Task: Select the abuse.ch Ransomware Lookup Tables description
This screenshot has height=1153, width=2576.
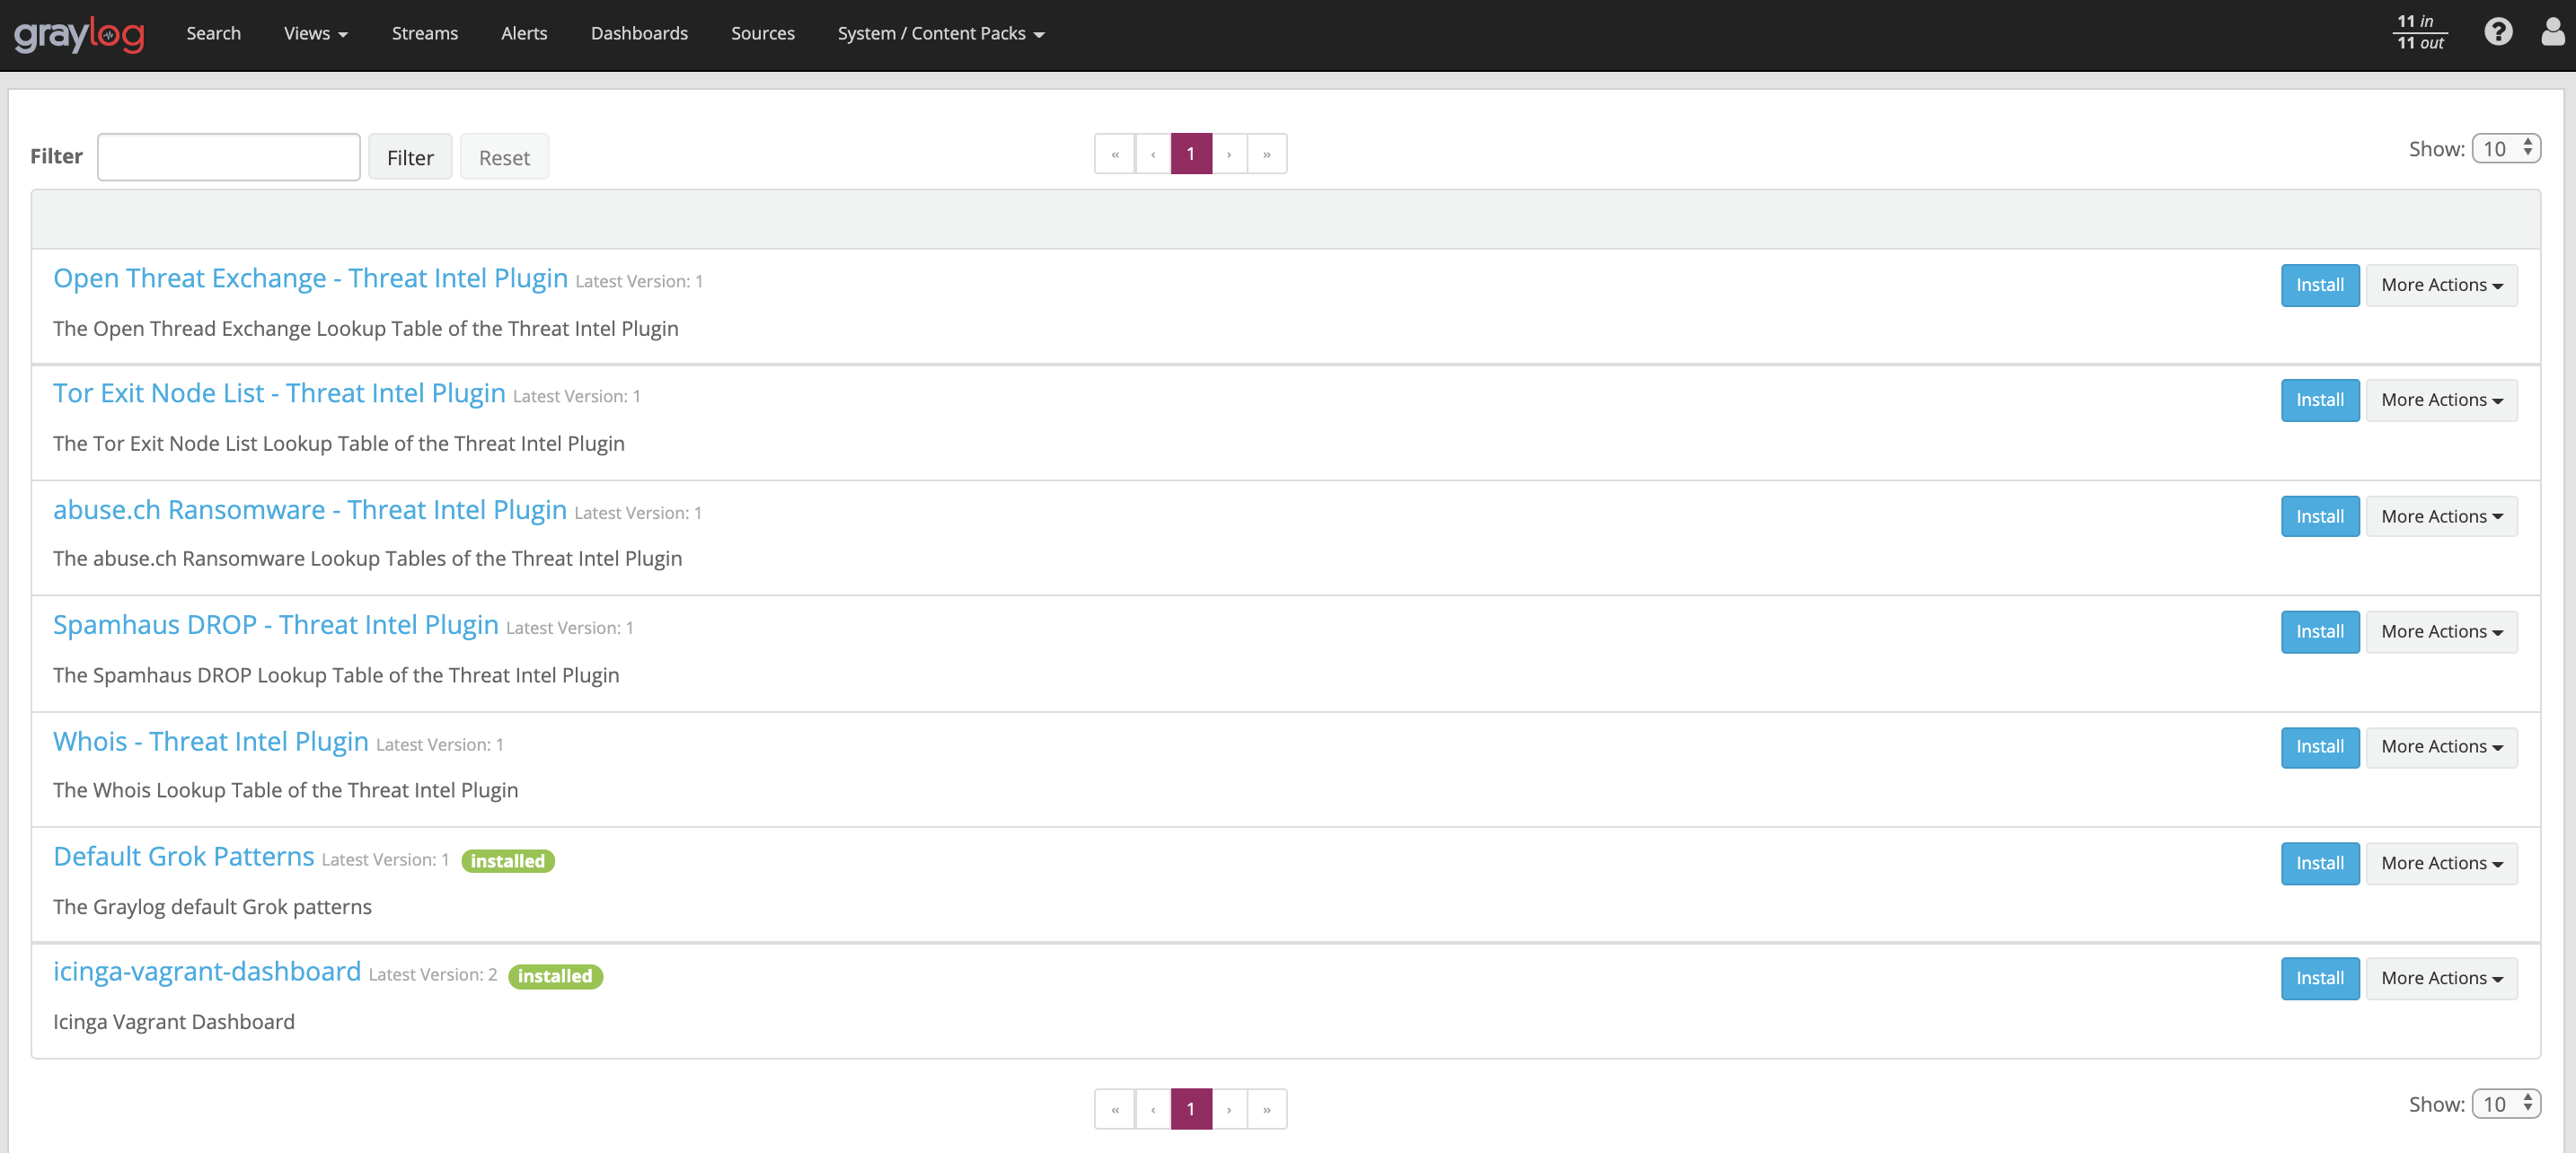Action: 368,559
